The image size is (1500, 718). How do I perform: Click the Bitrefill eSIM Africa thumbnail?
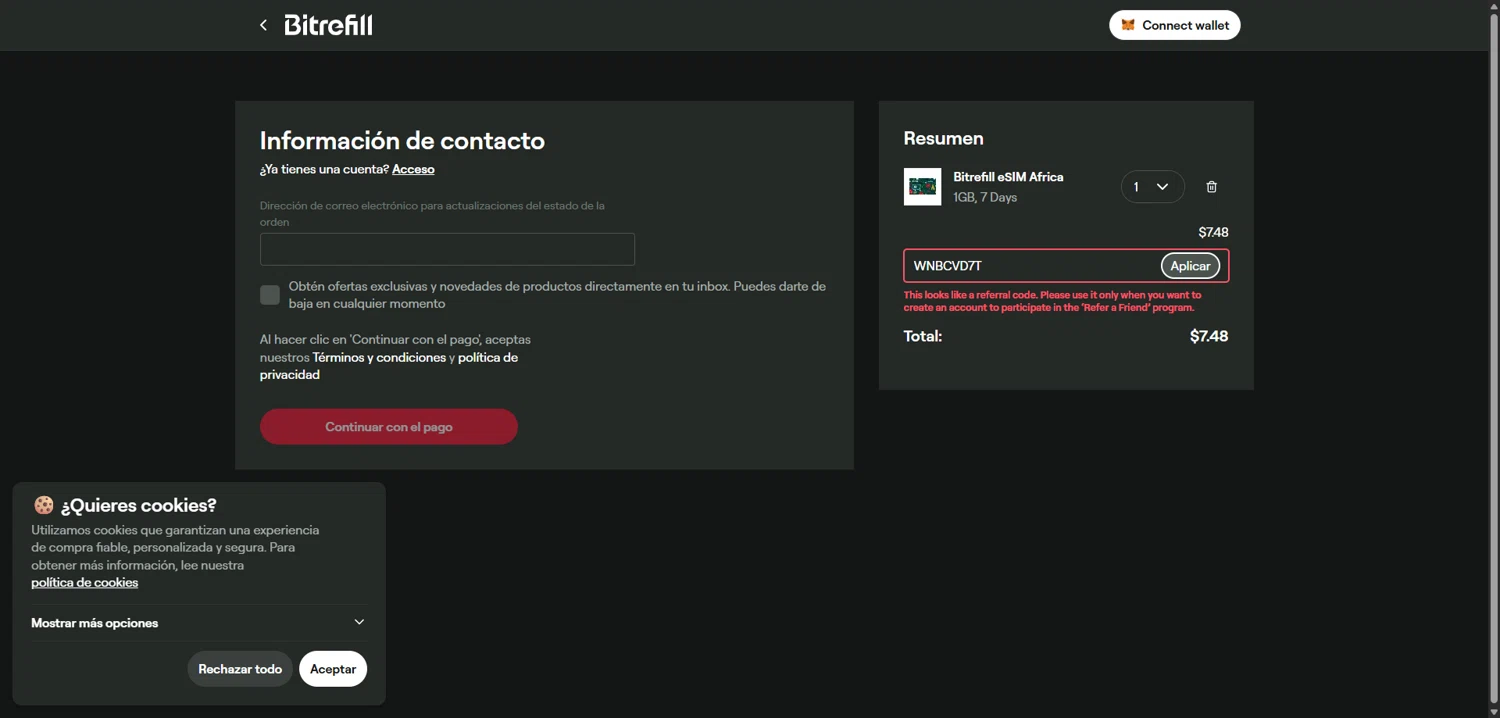pos(922,187)
